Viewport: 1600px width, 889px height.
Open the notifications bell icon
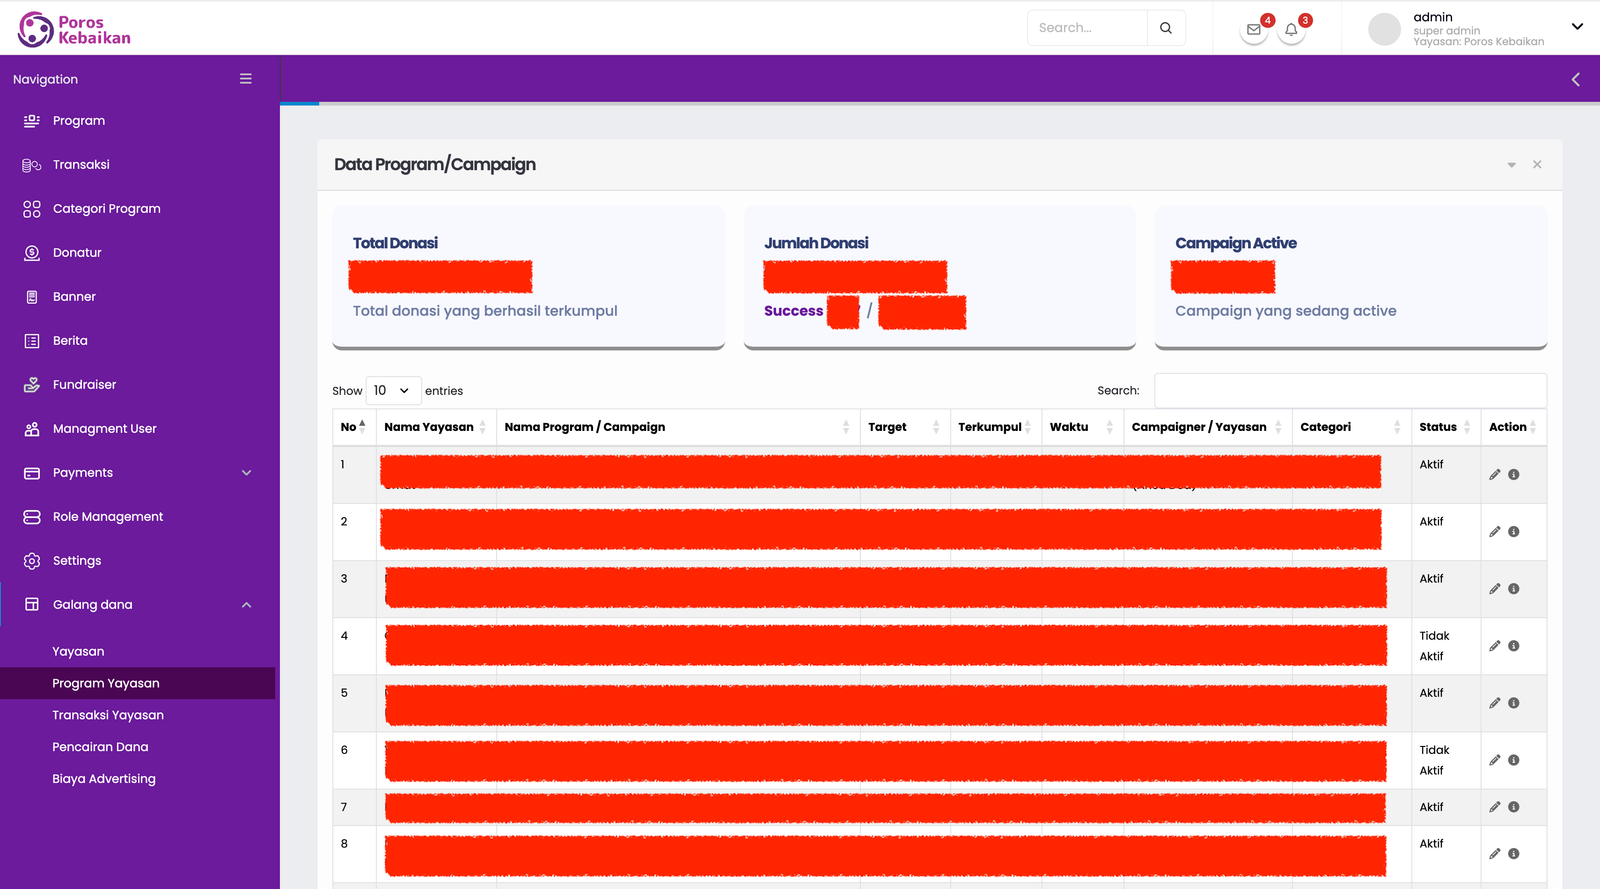pos(1291,30)
